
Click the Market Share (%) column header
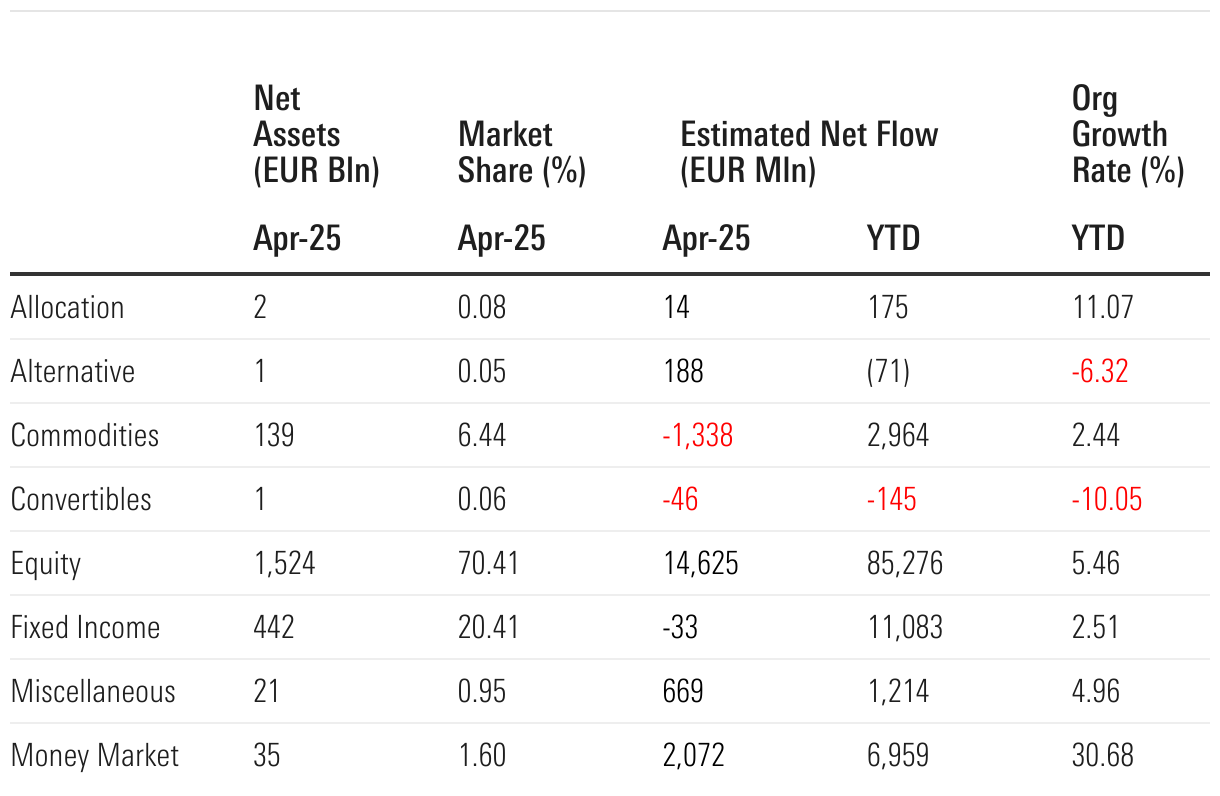521,152
